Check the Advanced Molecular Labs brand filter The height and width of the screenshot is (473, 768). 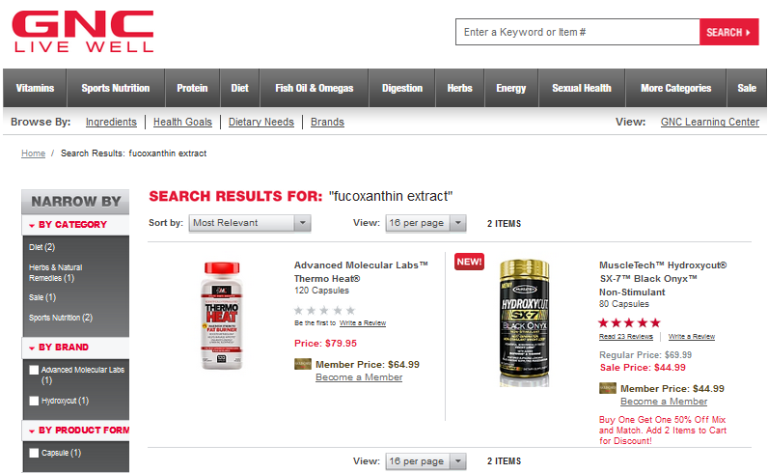click(34, 370)
